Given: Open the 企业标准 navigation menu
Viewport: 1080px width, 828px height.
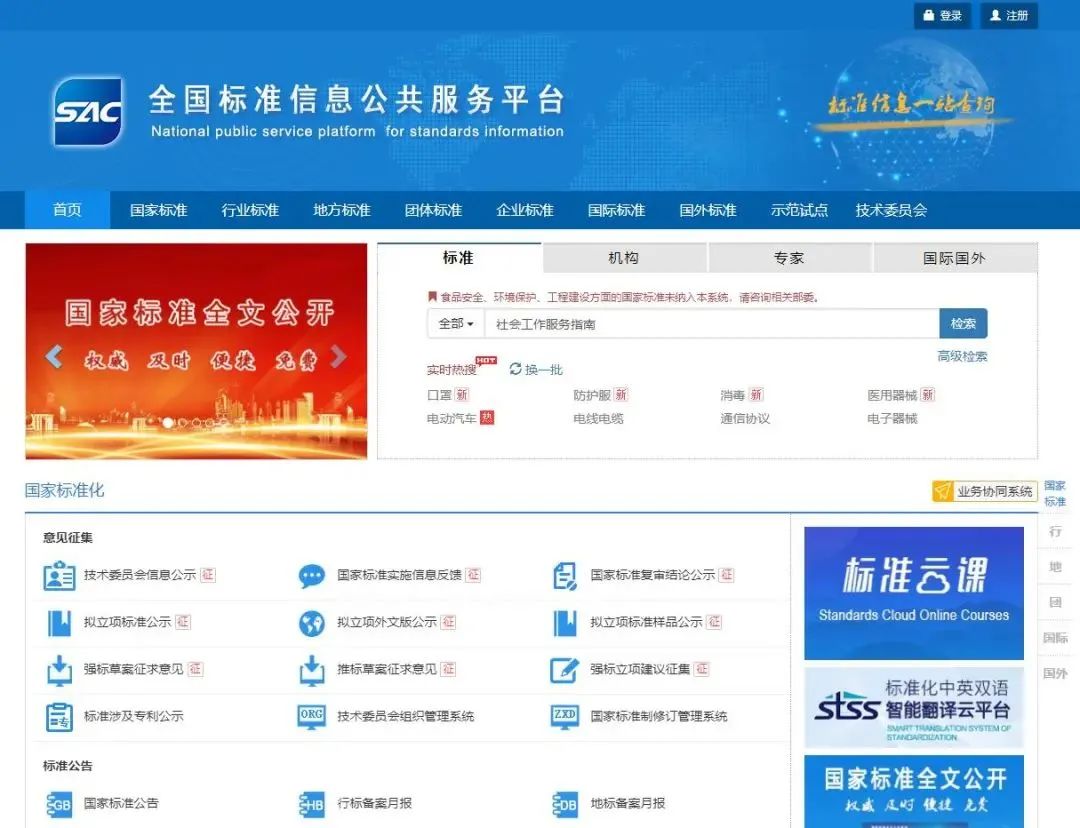Looking at the screenshot, I should 525,210.
